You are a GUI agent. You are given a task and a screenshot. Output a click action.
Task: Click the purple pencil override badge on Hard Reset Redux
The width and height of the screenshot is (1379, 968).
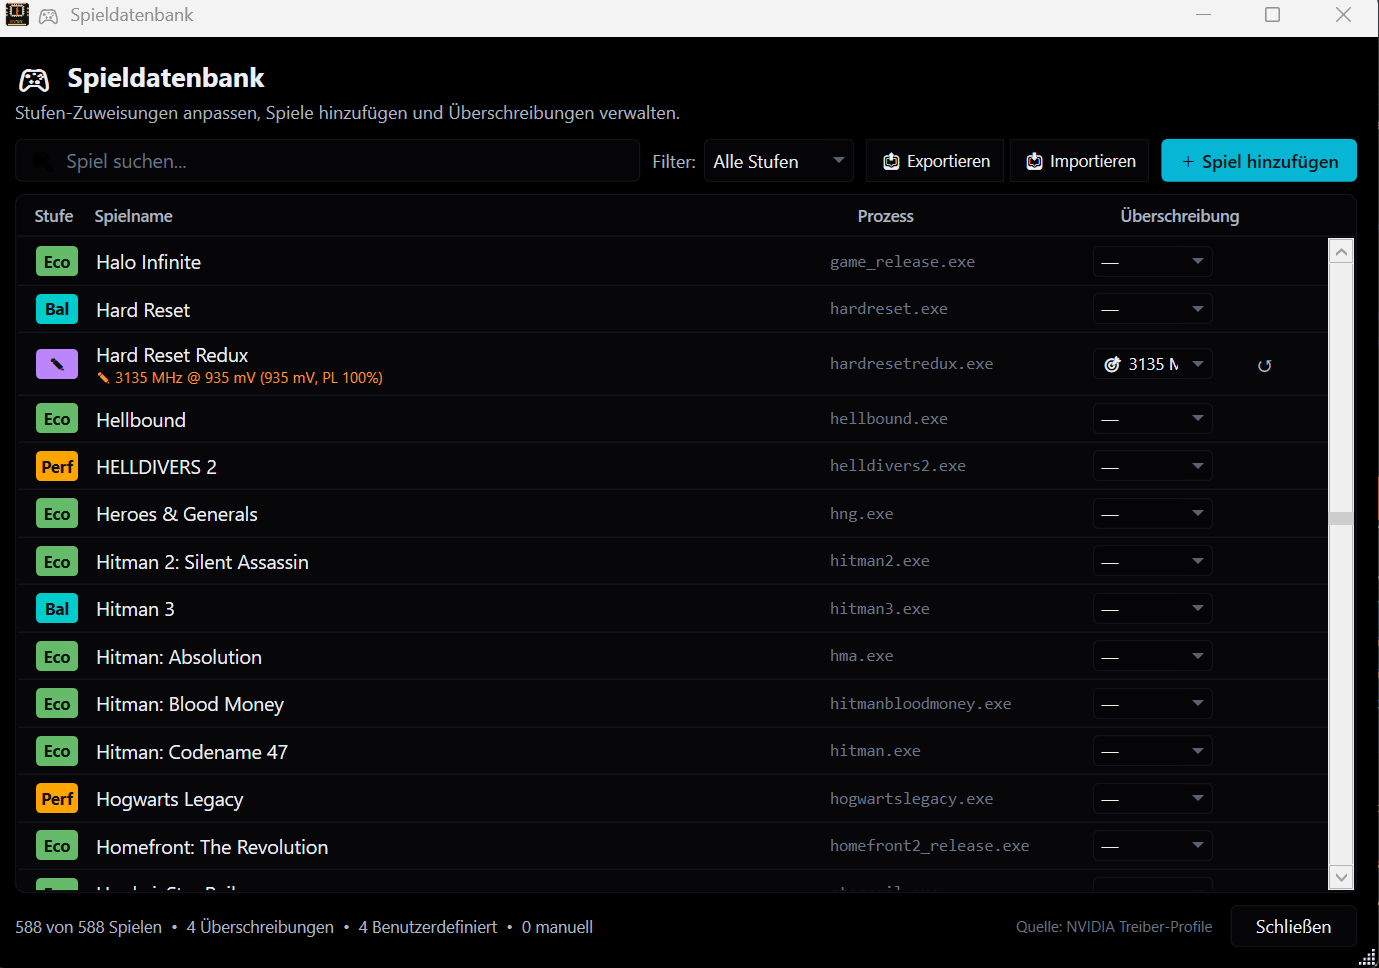(x=57, y=363)
